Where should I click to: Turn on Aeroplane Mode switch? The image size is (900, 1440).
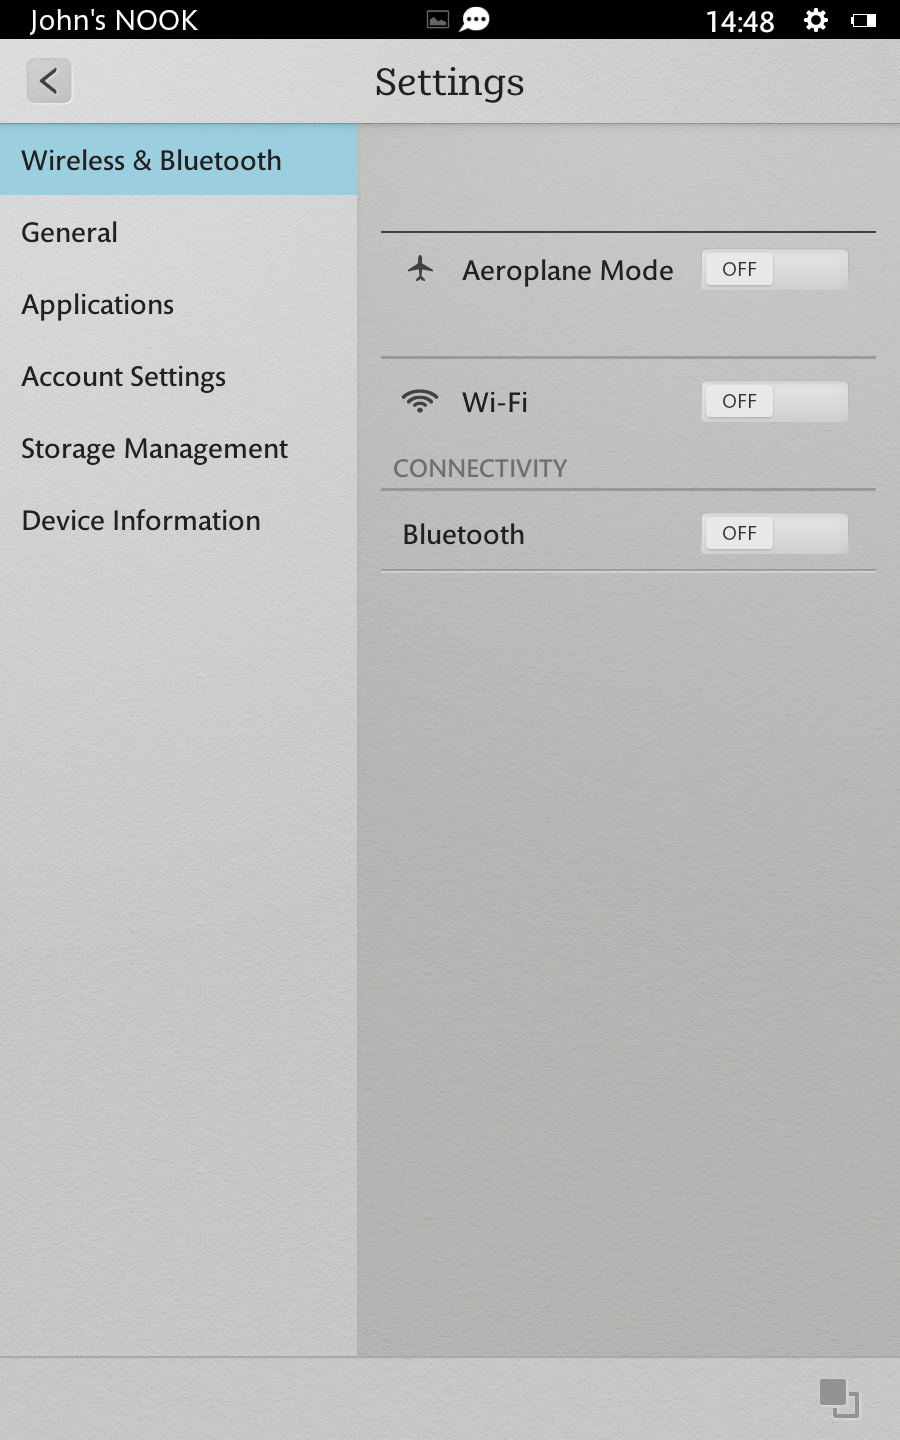tap(774, 269)
